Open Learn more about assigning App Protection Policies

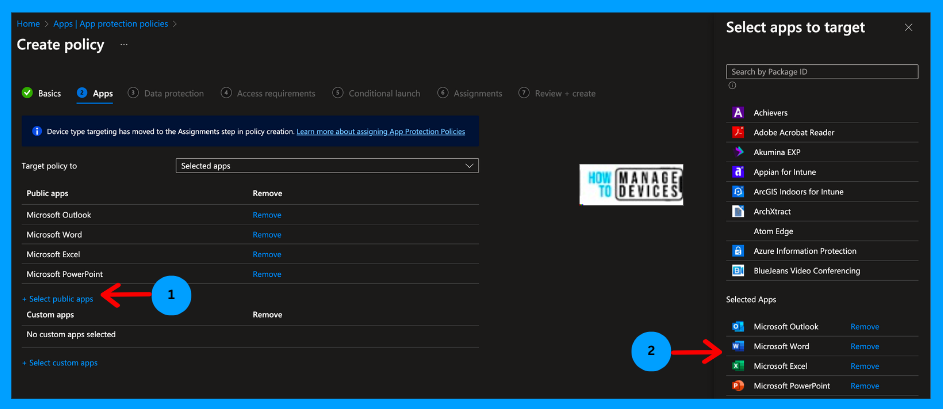(381, 131)
